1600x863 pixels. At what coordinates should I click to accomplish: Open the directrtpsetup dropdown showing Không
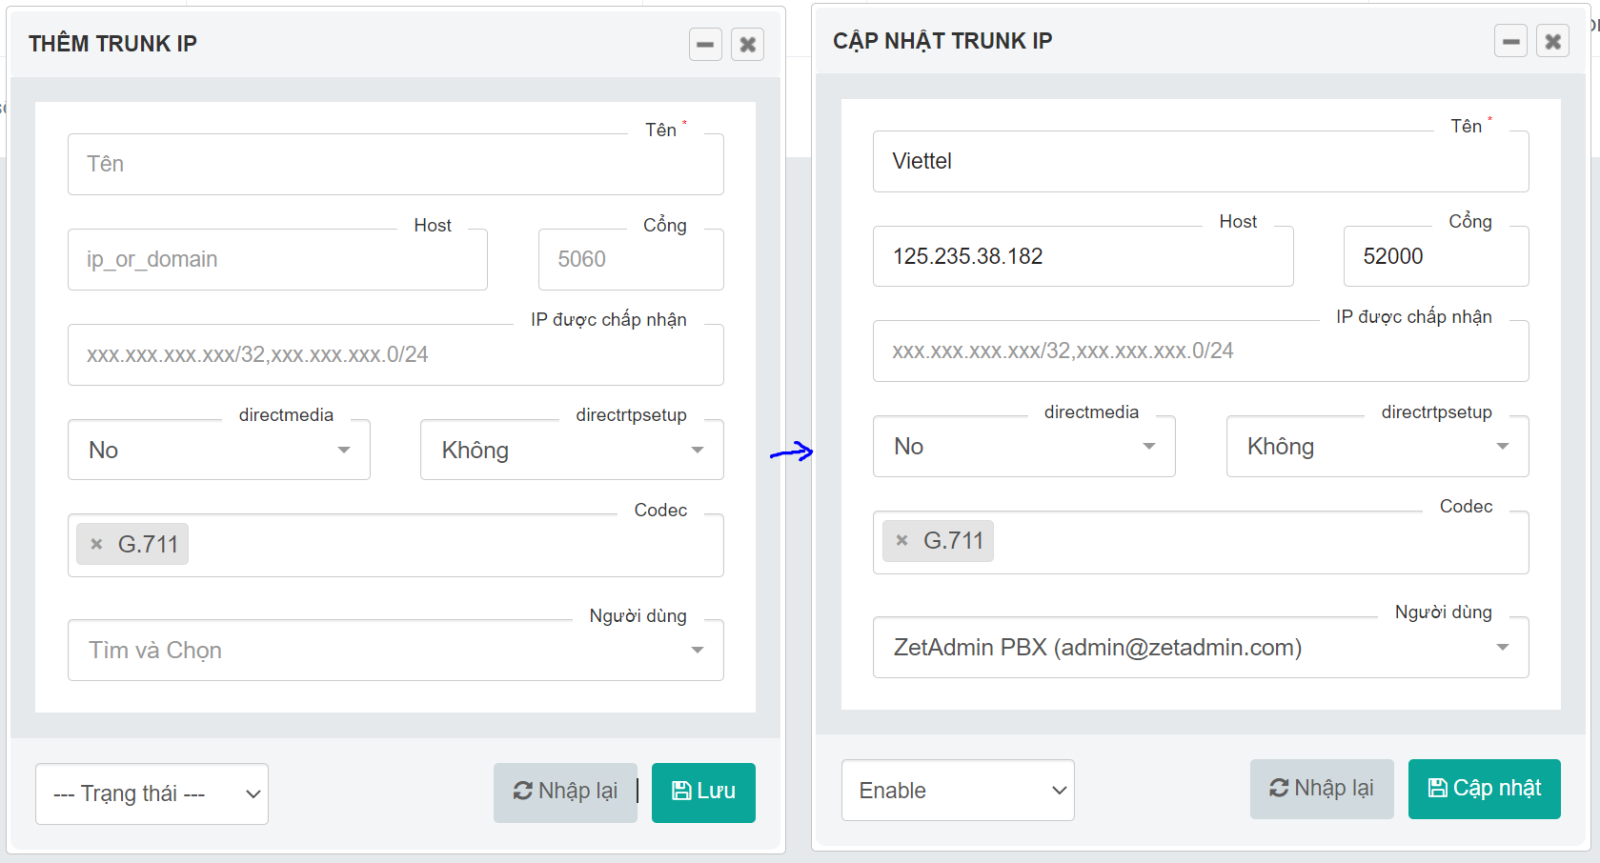tap(571, 450)
